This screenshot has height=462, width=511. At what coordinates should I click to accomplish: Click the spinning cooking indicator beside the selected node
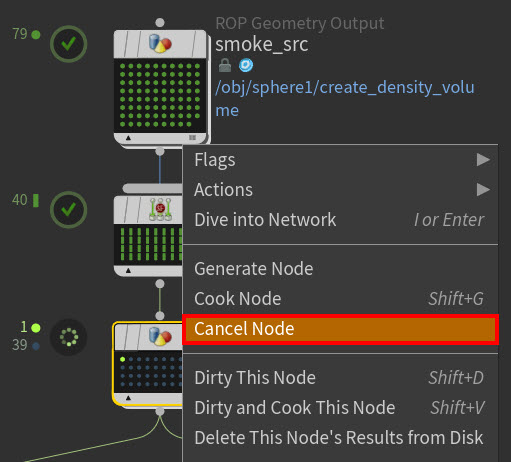coord(69,337)
